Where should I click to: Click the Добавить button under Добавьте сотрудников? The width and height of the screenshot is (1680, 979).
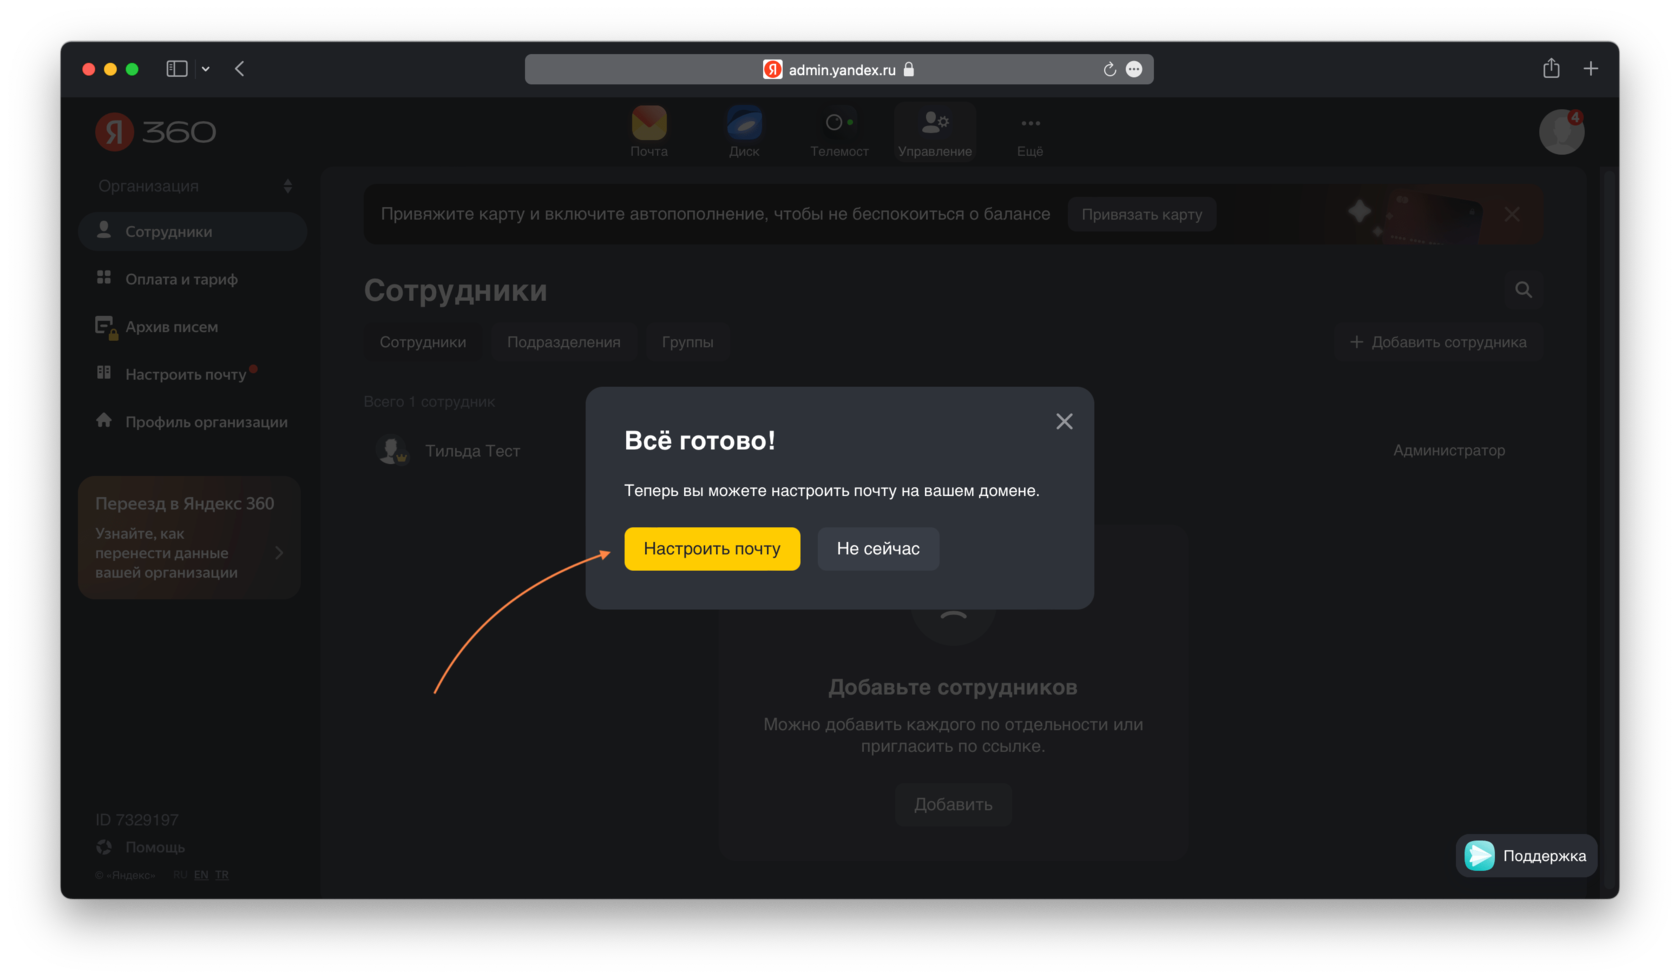click(953, 804)
